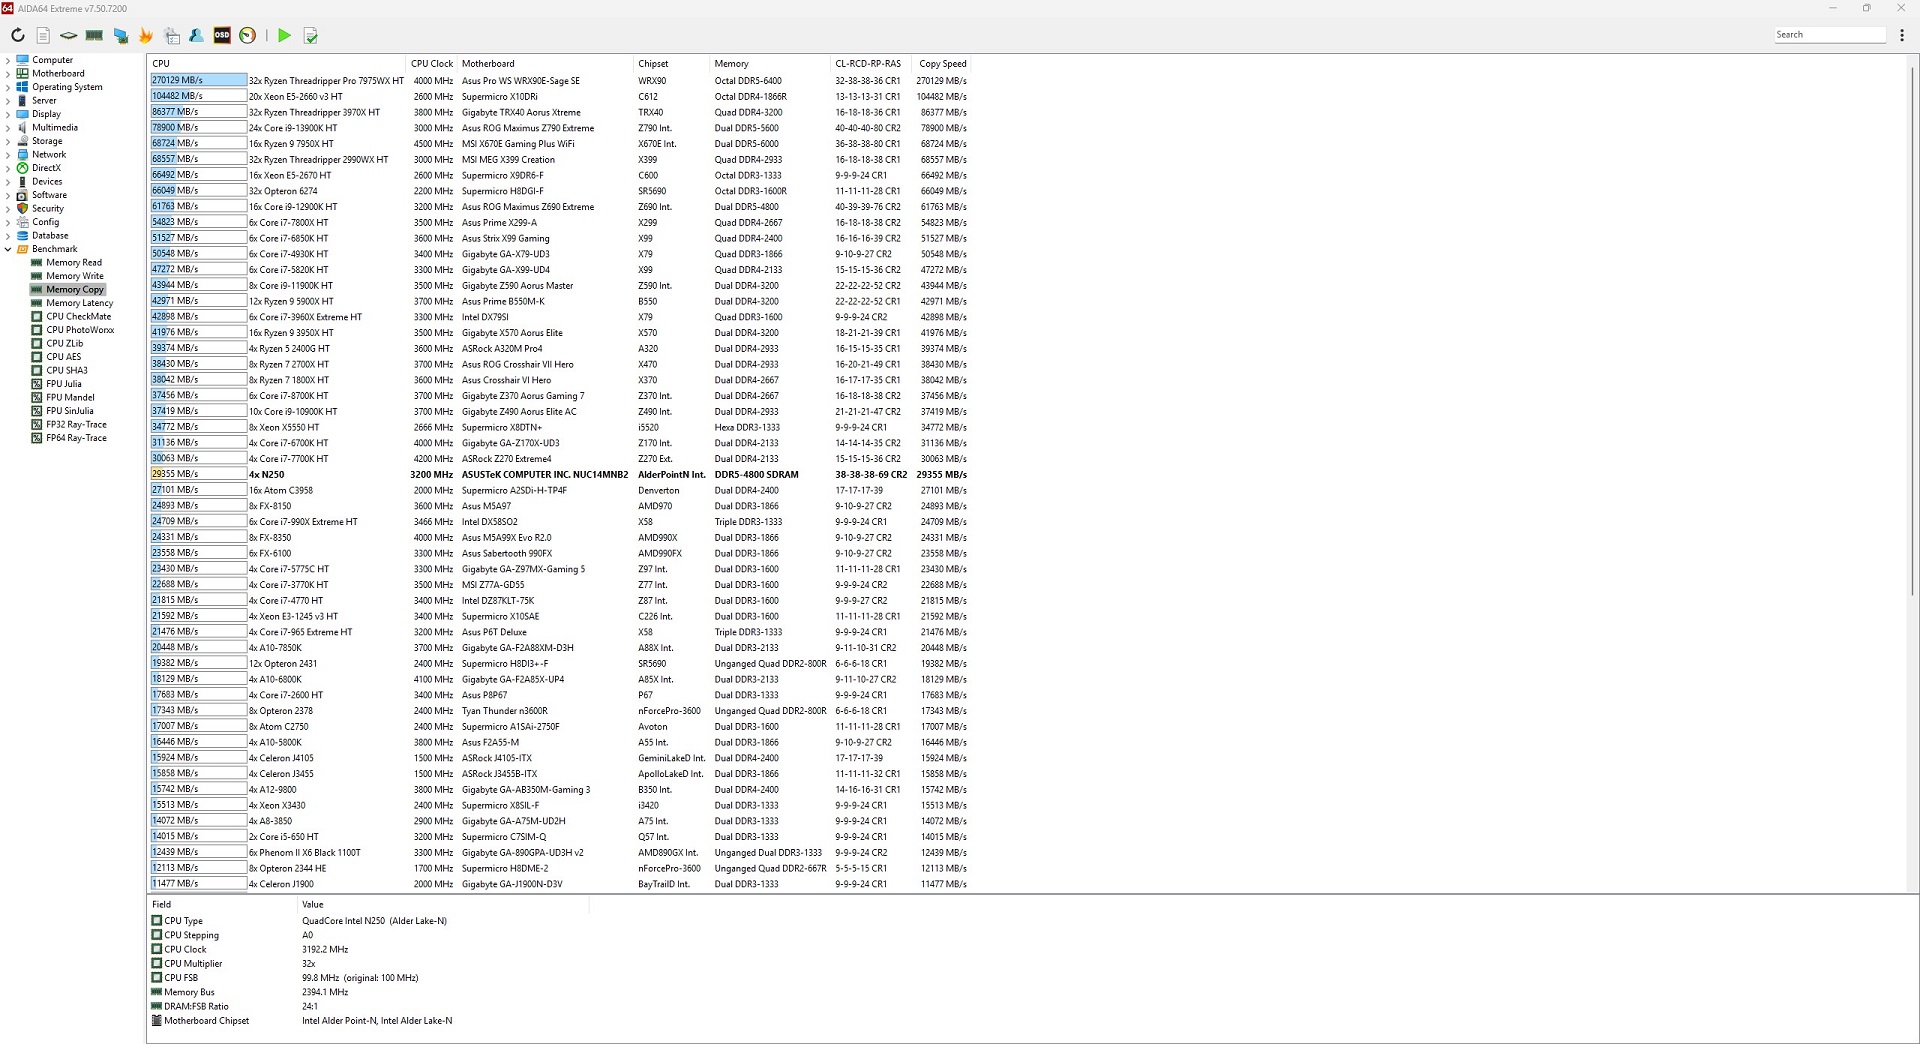Select the "4x Celeron J1900" row

pos(560,884)
